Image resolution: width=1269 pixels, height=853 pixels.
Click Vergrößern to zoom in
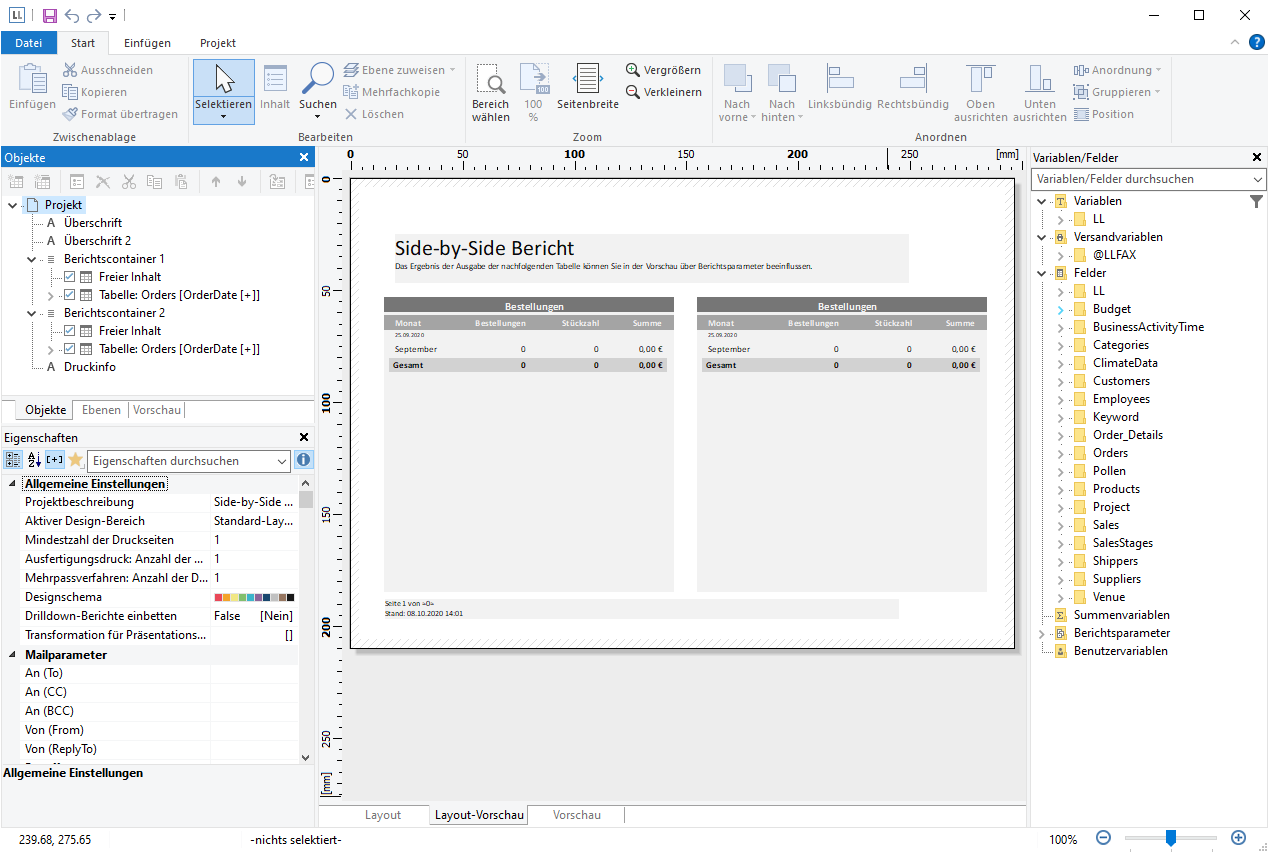pos(663,70)
